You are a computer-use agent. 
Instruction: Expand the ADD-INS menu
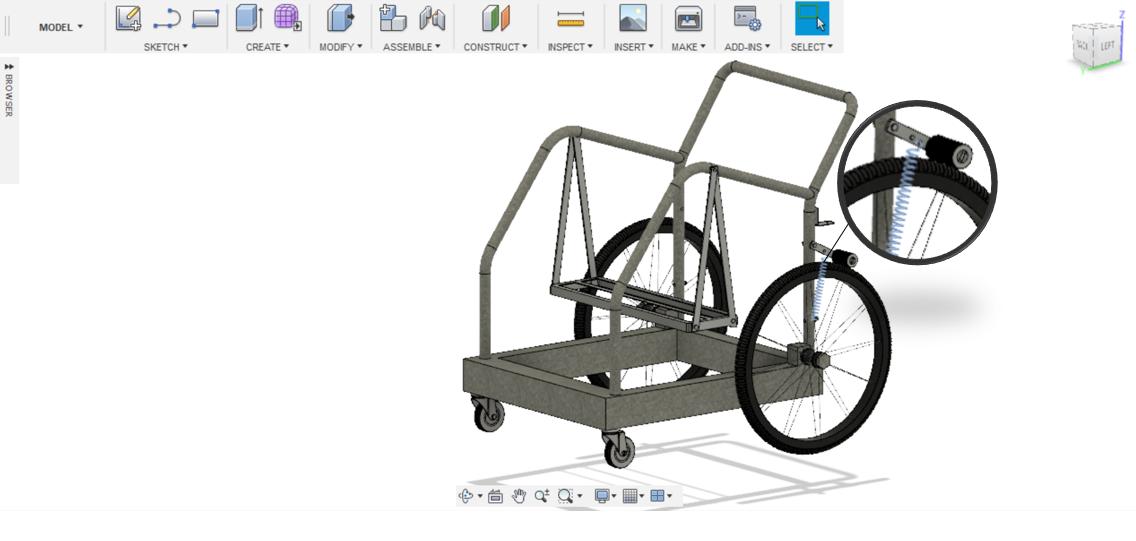748,47
